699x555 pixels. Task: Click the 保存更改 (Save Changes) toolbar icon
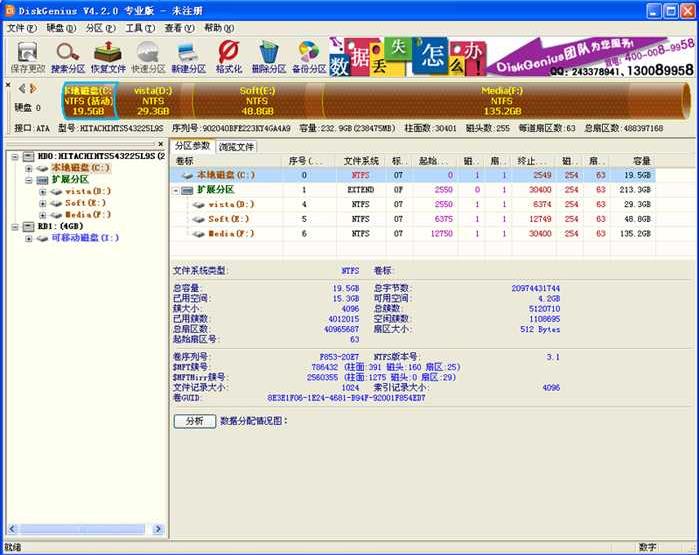[x=27, y=56]
